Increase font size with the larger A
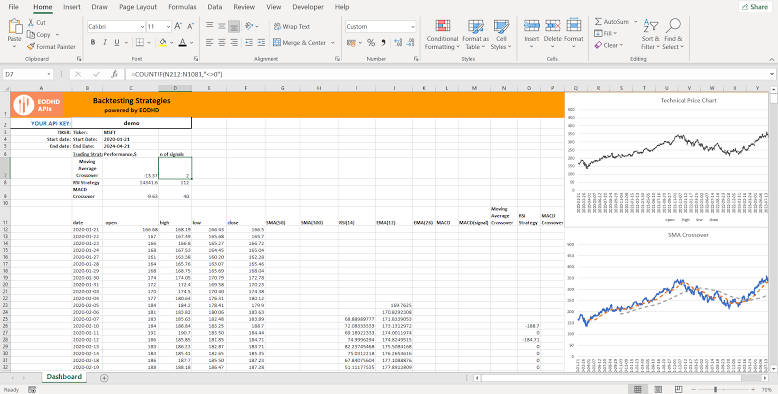 (178, 26)
